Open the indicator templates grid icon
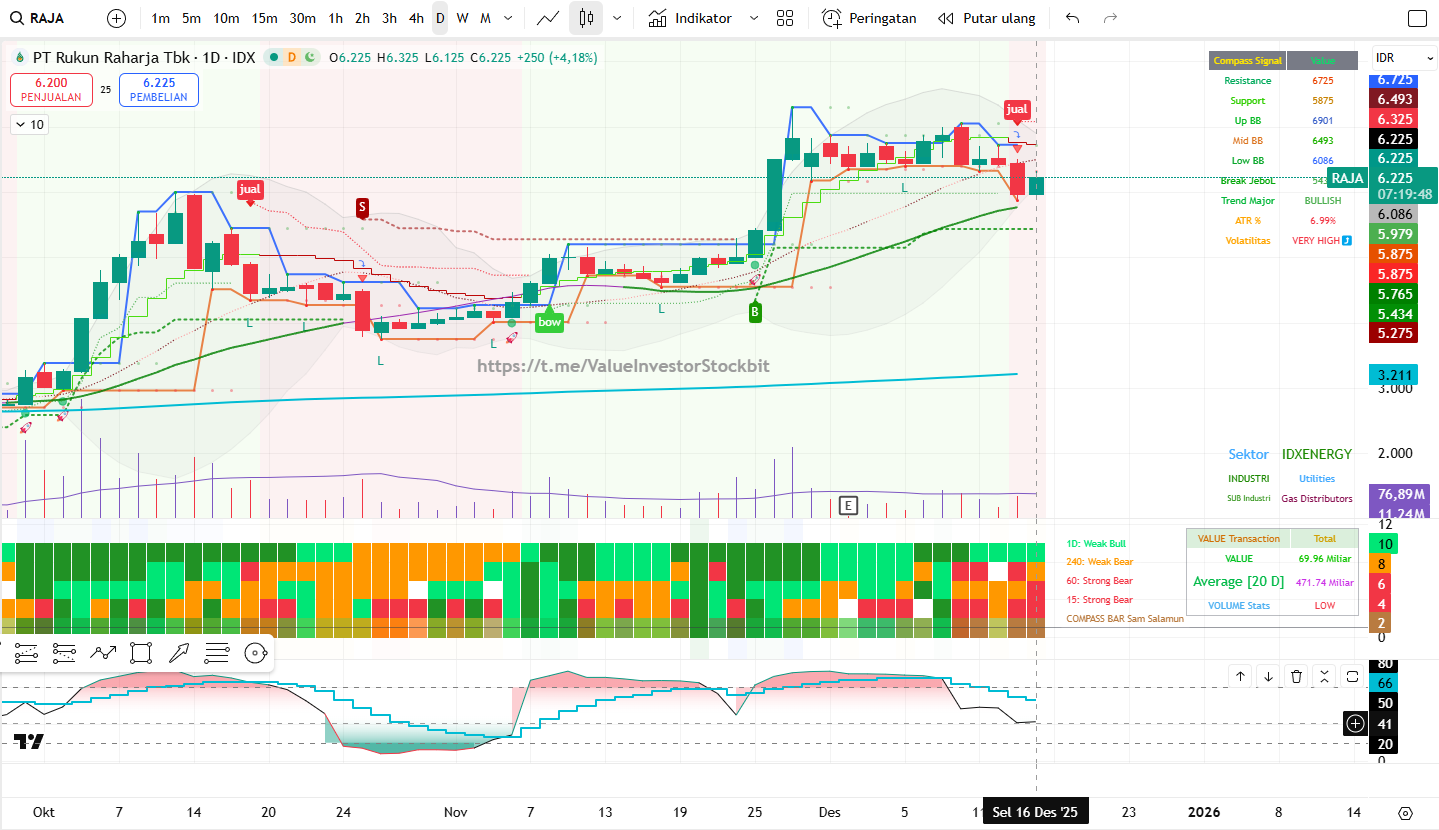Viewport: 1439px width, 830px height. (785, 18)
